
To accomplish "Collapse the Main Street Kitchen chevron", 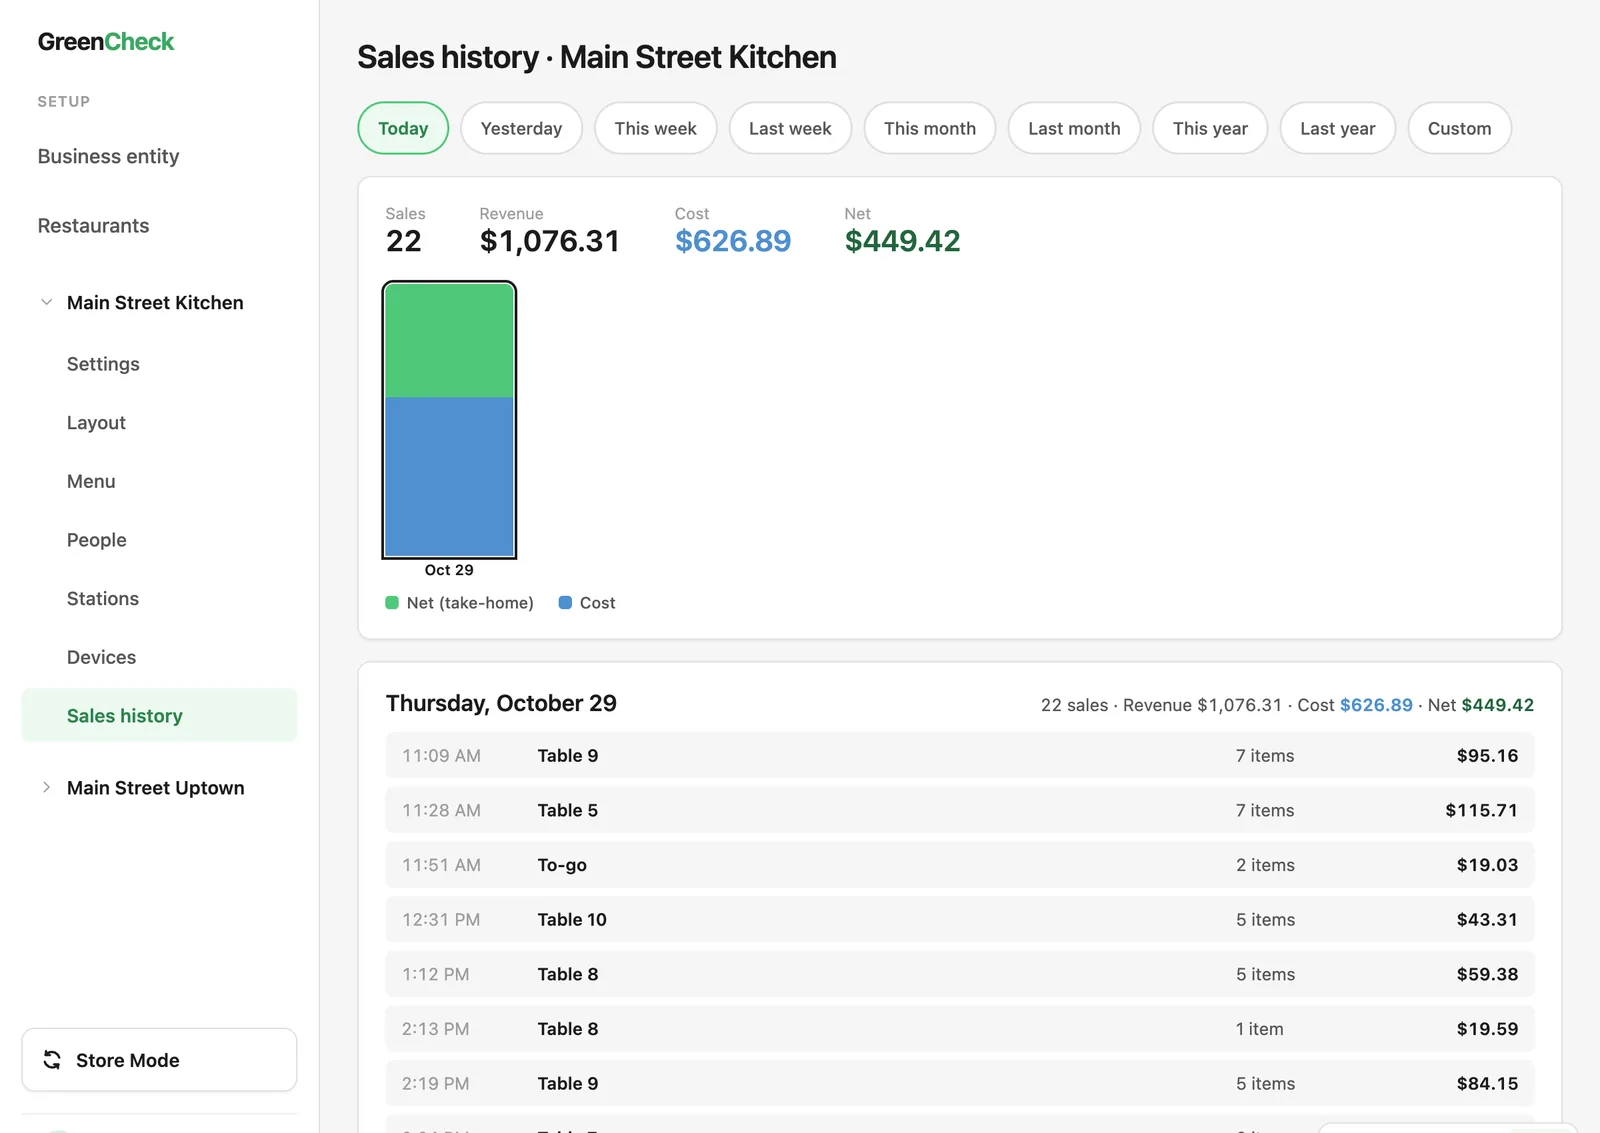I will point(46,302).
